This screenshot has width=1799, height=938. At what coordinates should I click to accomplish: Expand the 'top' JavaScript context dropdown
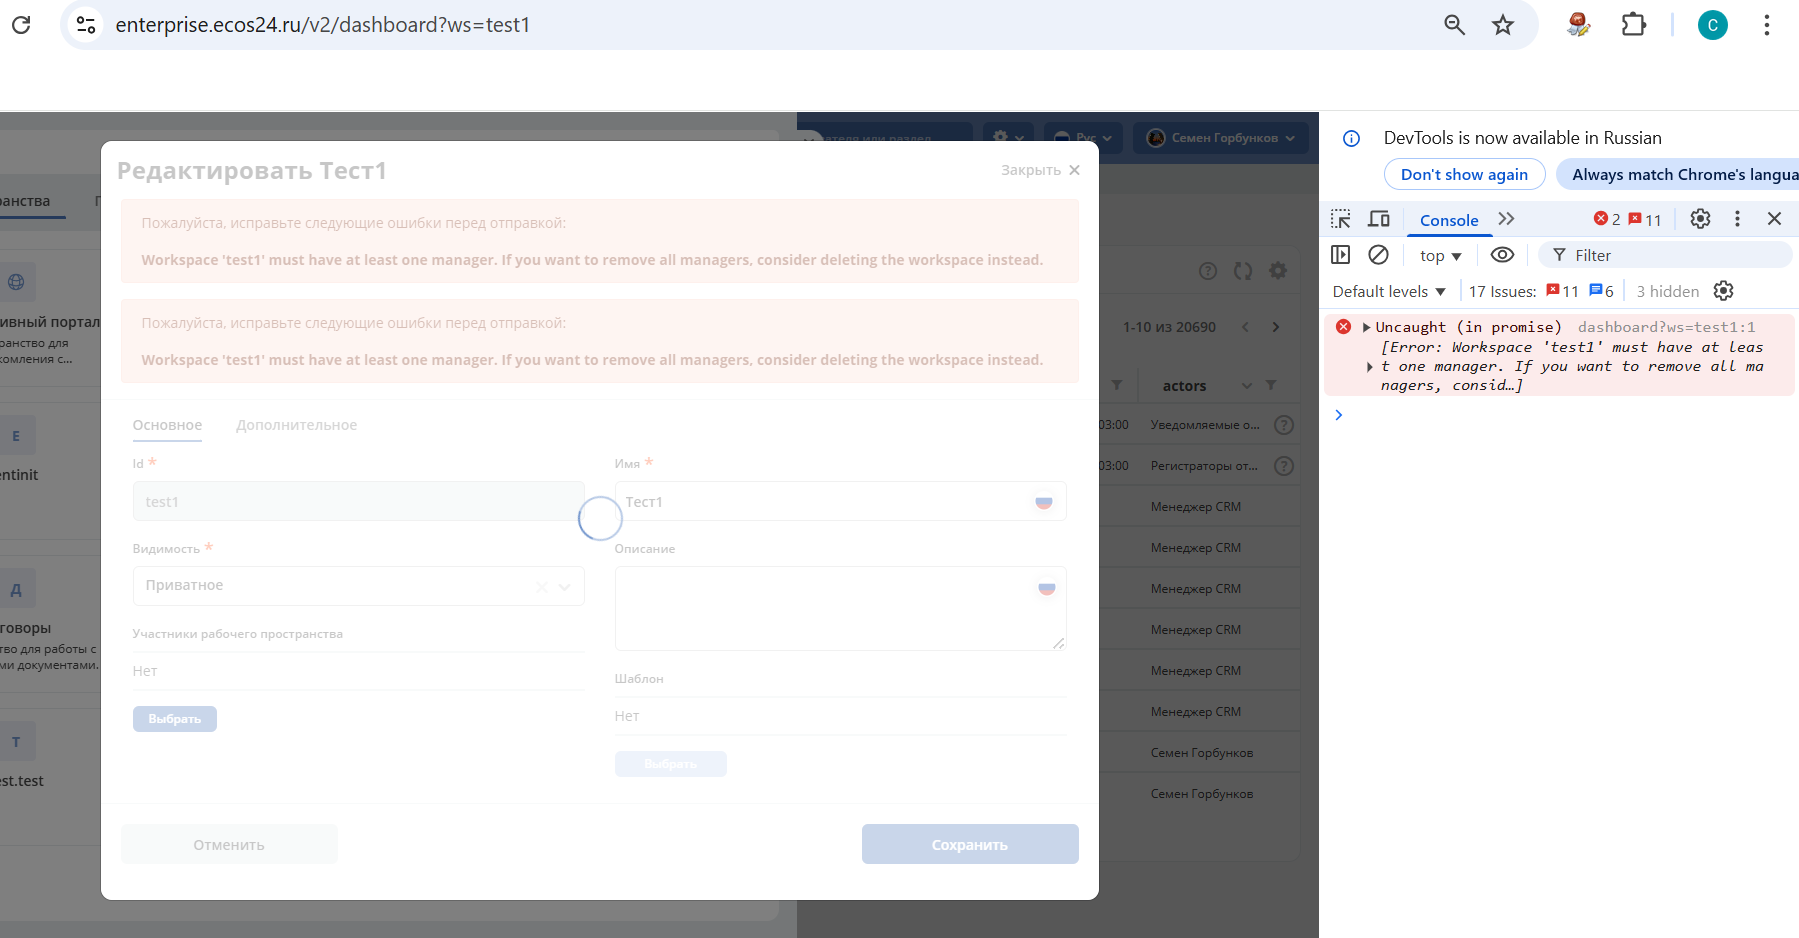1440,256
